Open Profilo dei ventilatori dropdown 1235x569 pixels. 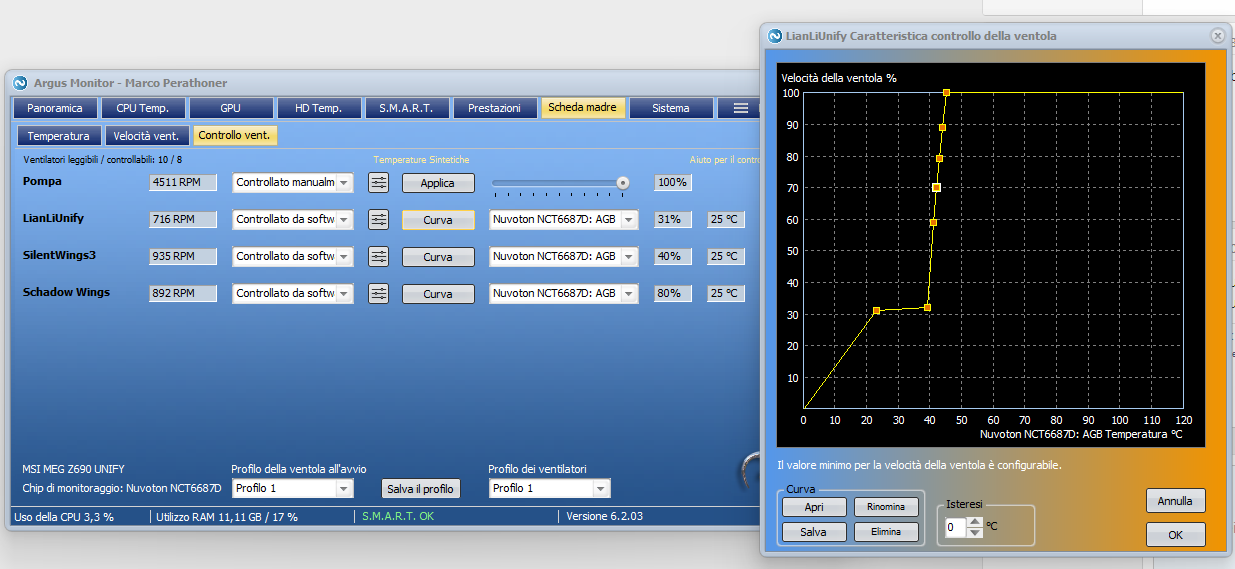click(601, 489)
